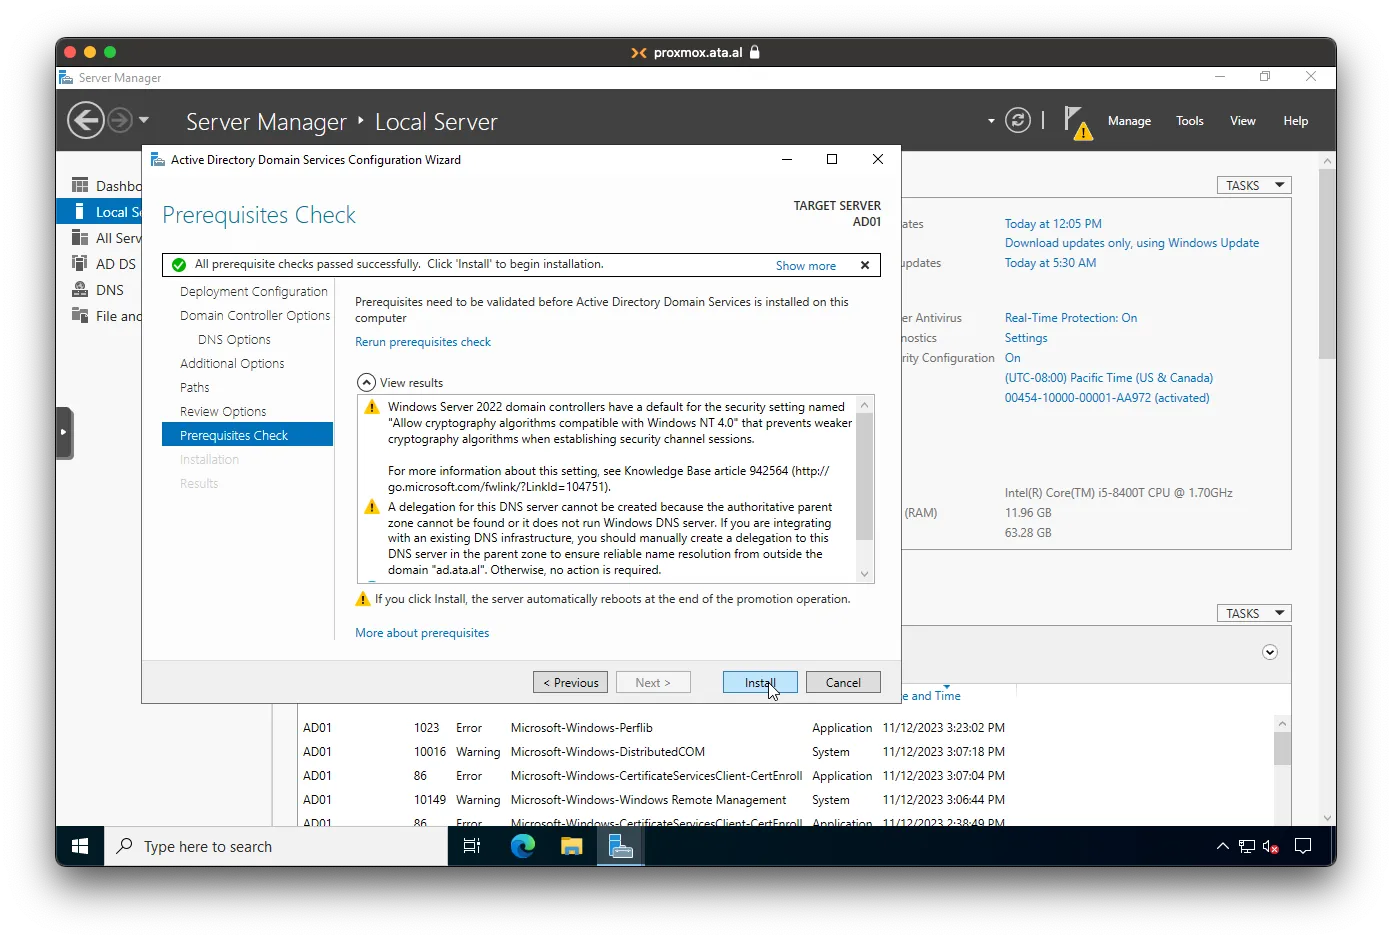Open DNS sidebar item
1392x940 pixels.
(x=98, y=290)
